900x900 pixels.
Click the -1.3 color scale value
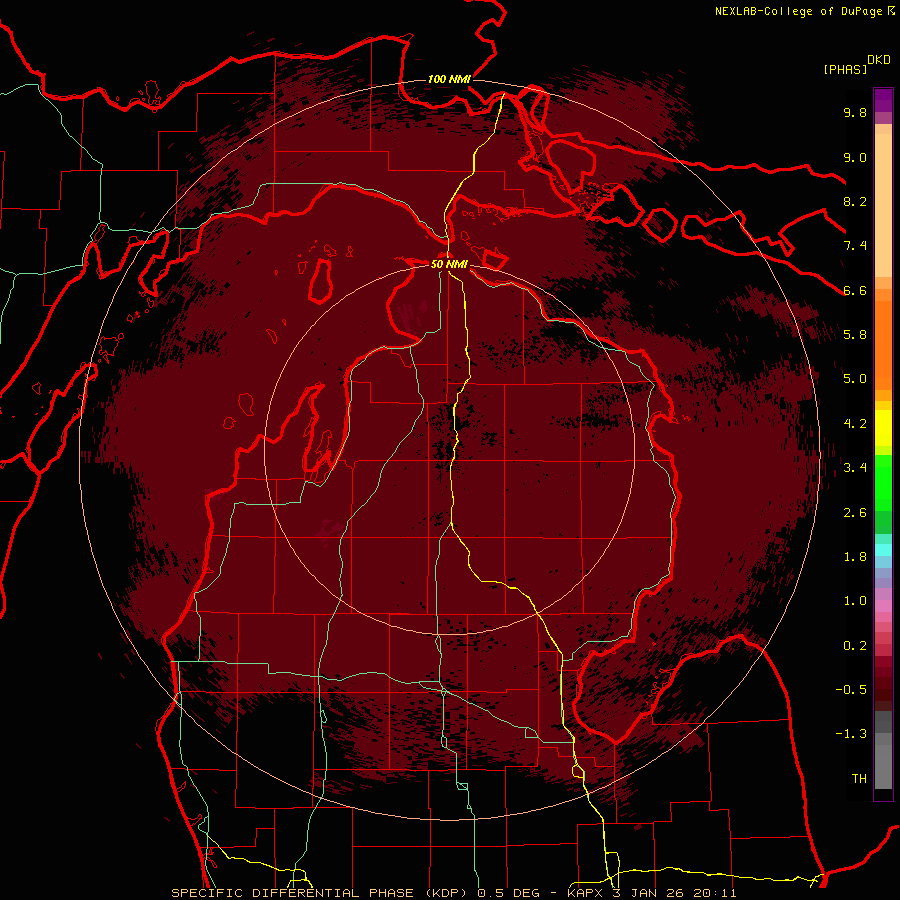point(851,734)
